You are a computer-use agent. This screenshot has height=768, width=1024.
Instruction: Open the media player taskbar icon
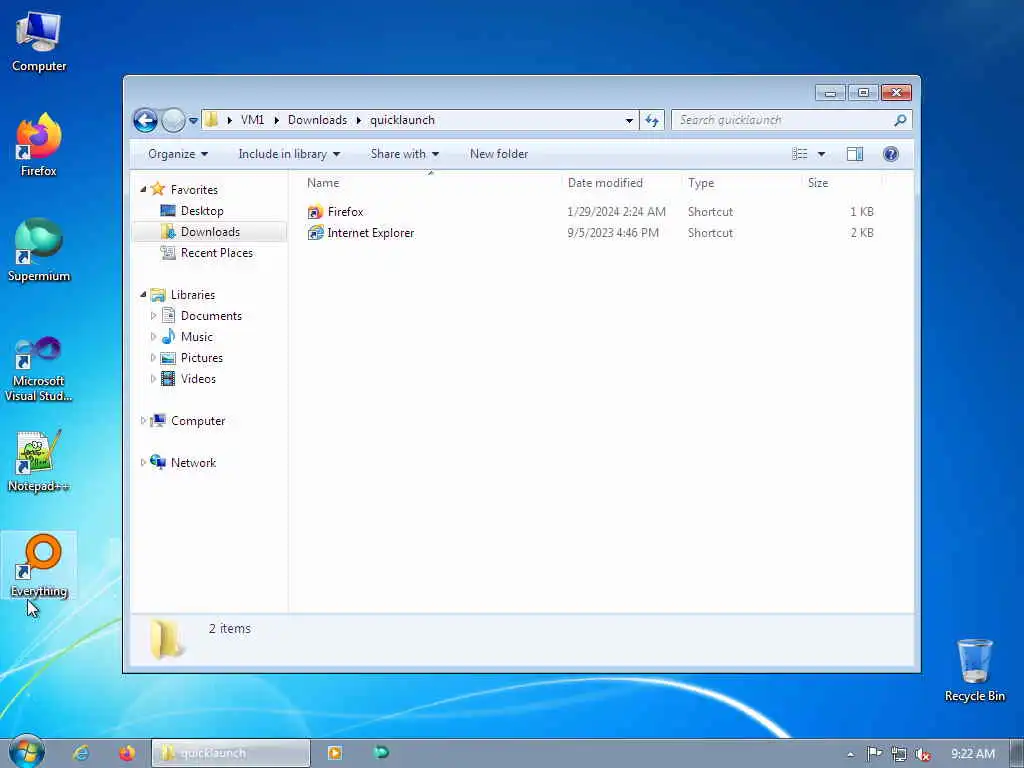point(334,753)
